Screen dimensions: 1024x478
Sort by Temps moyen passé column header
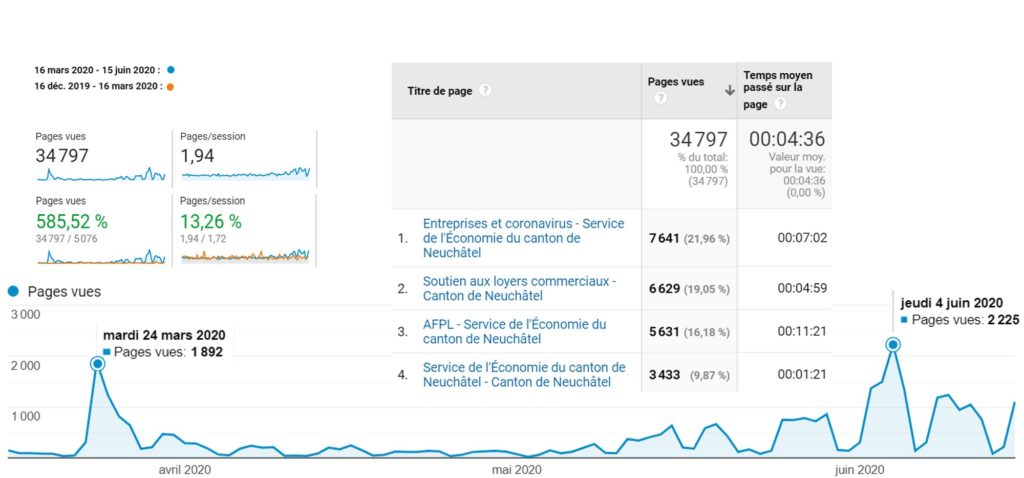777,82
